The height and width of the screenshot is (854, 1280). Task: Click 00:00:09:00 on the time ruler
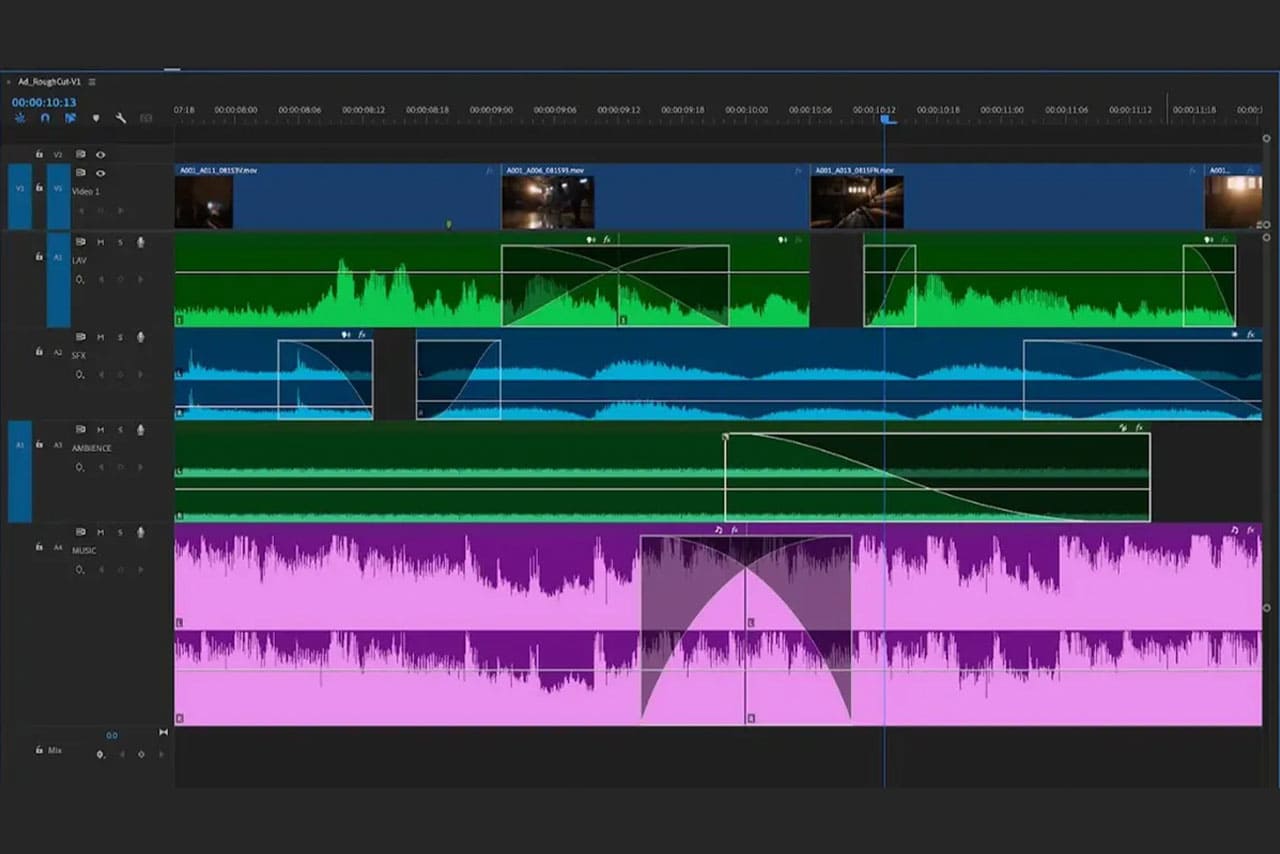pyautogui.click(x=491, y=109)
